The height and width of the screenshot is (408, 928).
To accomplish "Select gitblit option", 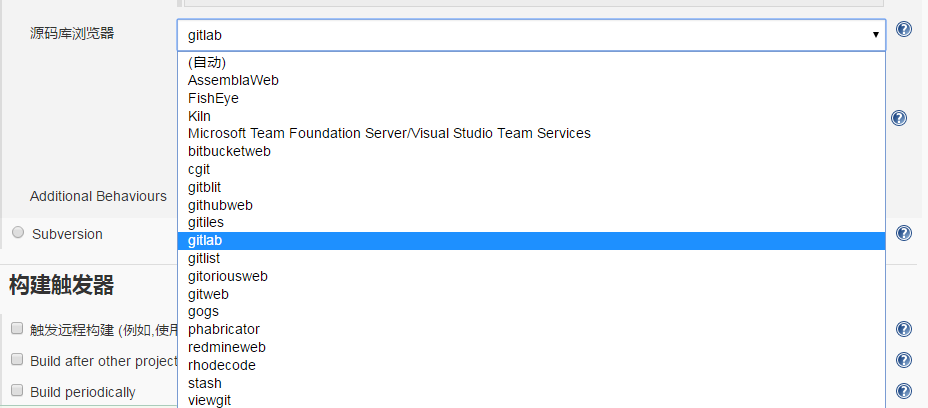I will [531, 187].
